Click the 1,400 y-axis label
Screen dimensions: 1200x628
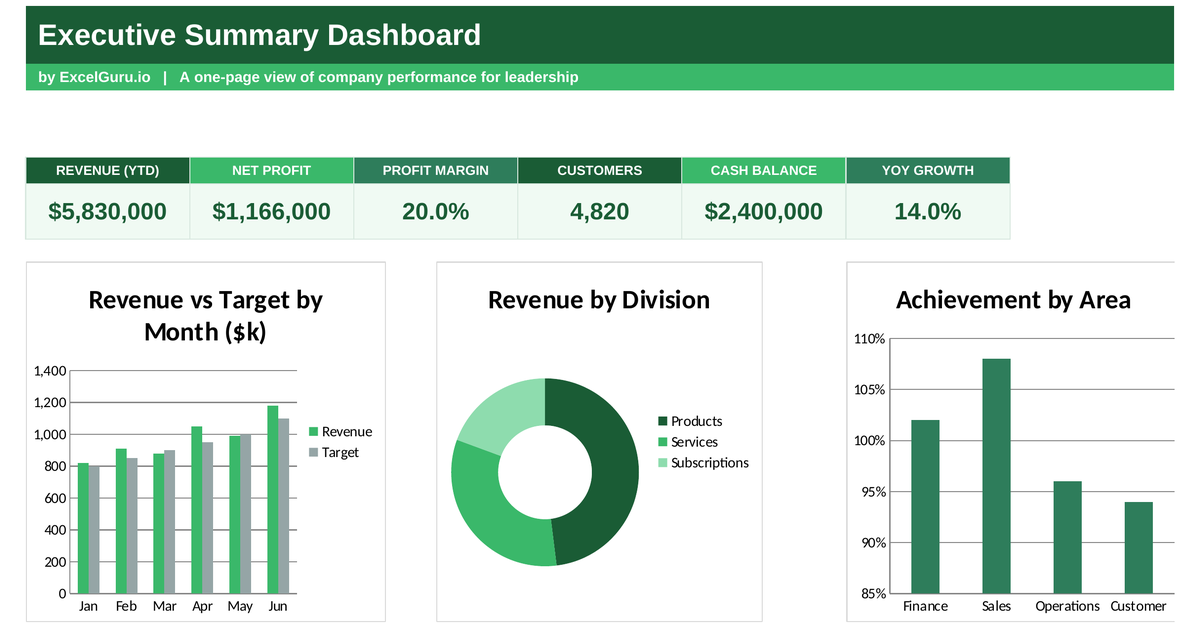tap(50, 371)
